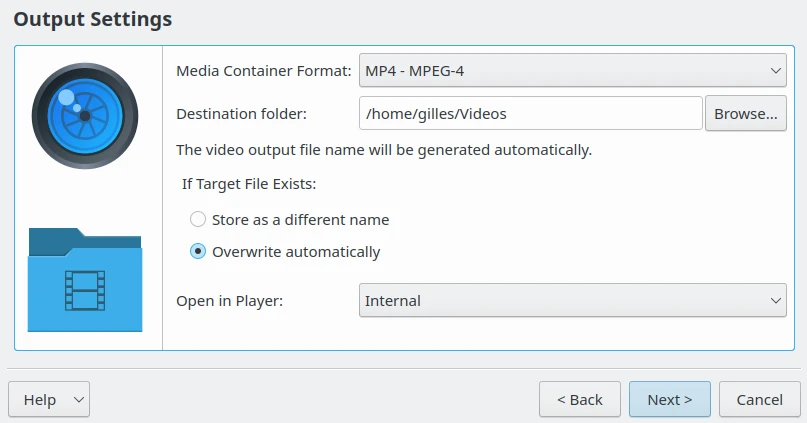Open the Media Container Format dropdown
Screen dimensions: 807x423
572,71
